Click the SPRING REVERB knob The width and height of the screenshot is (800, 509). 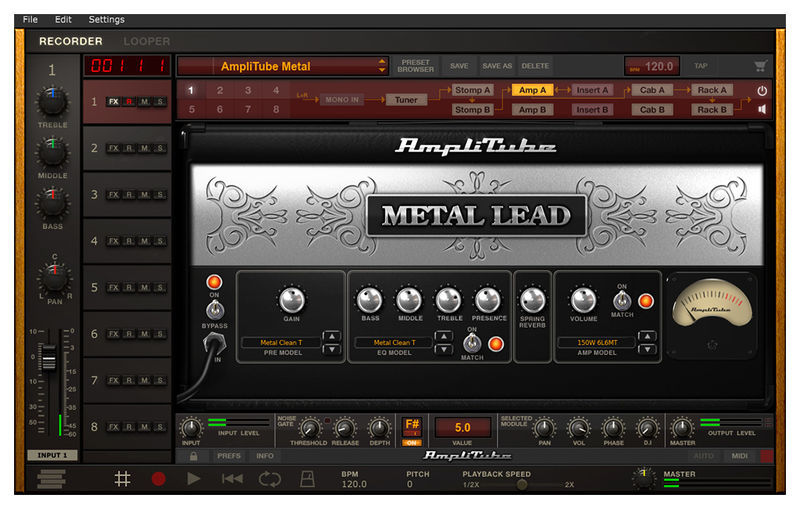[x=532, y=300]
